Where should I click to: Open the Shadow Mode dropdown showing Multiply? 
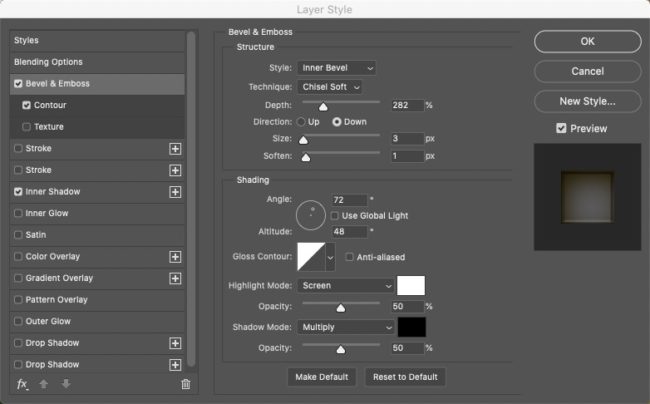[345, 327]
